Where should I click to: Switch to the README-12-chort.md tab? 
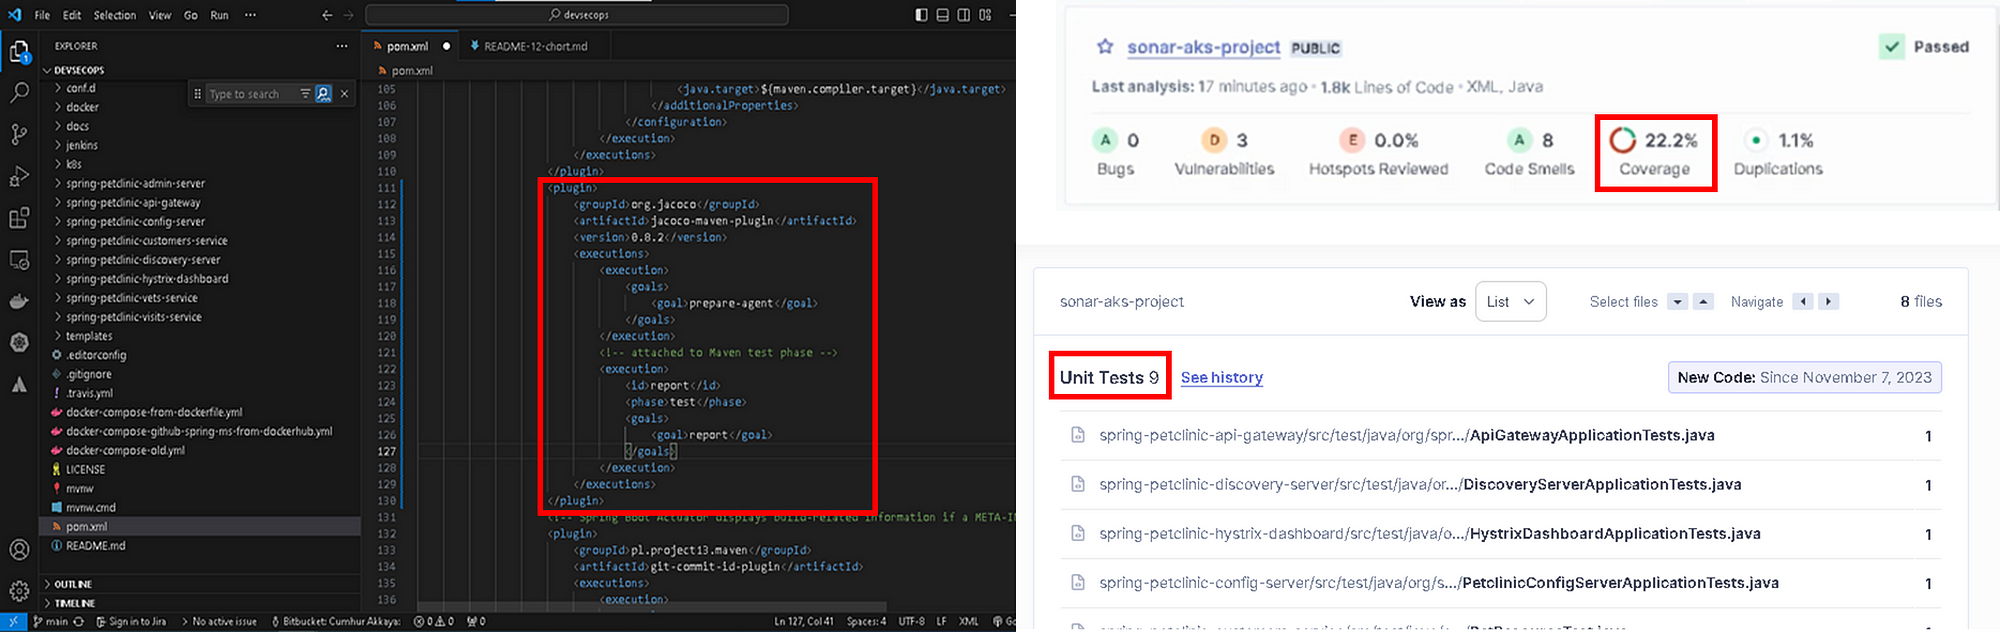tap(535, 46)
